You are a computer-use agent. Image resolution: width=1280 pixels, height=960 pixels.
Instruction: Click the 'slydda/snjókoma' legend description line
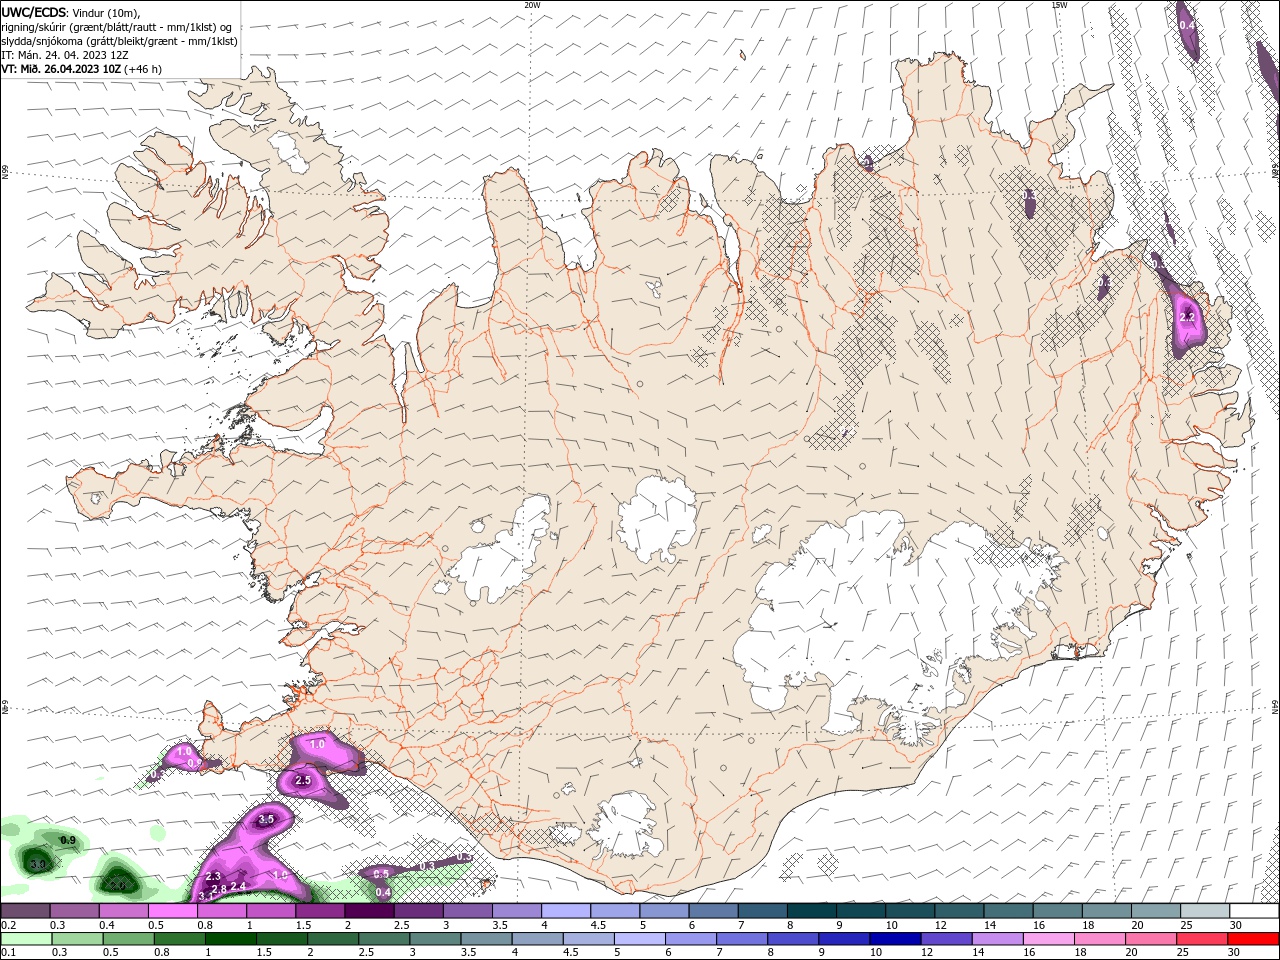119,41
